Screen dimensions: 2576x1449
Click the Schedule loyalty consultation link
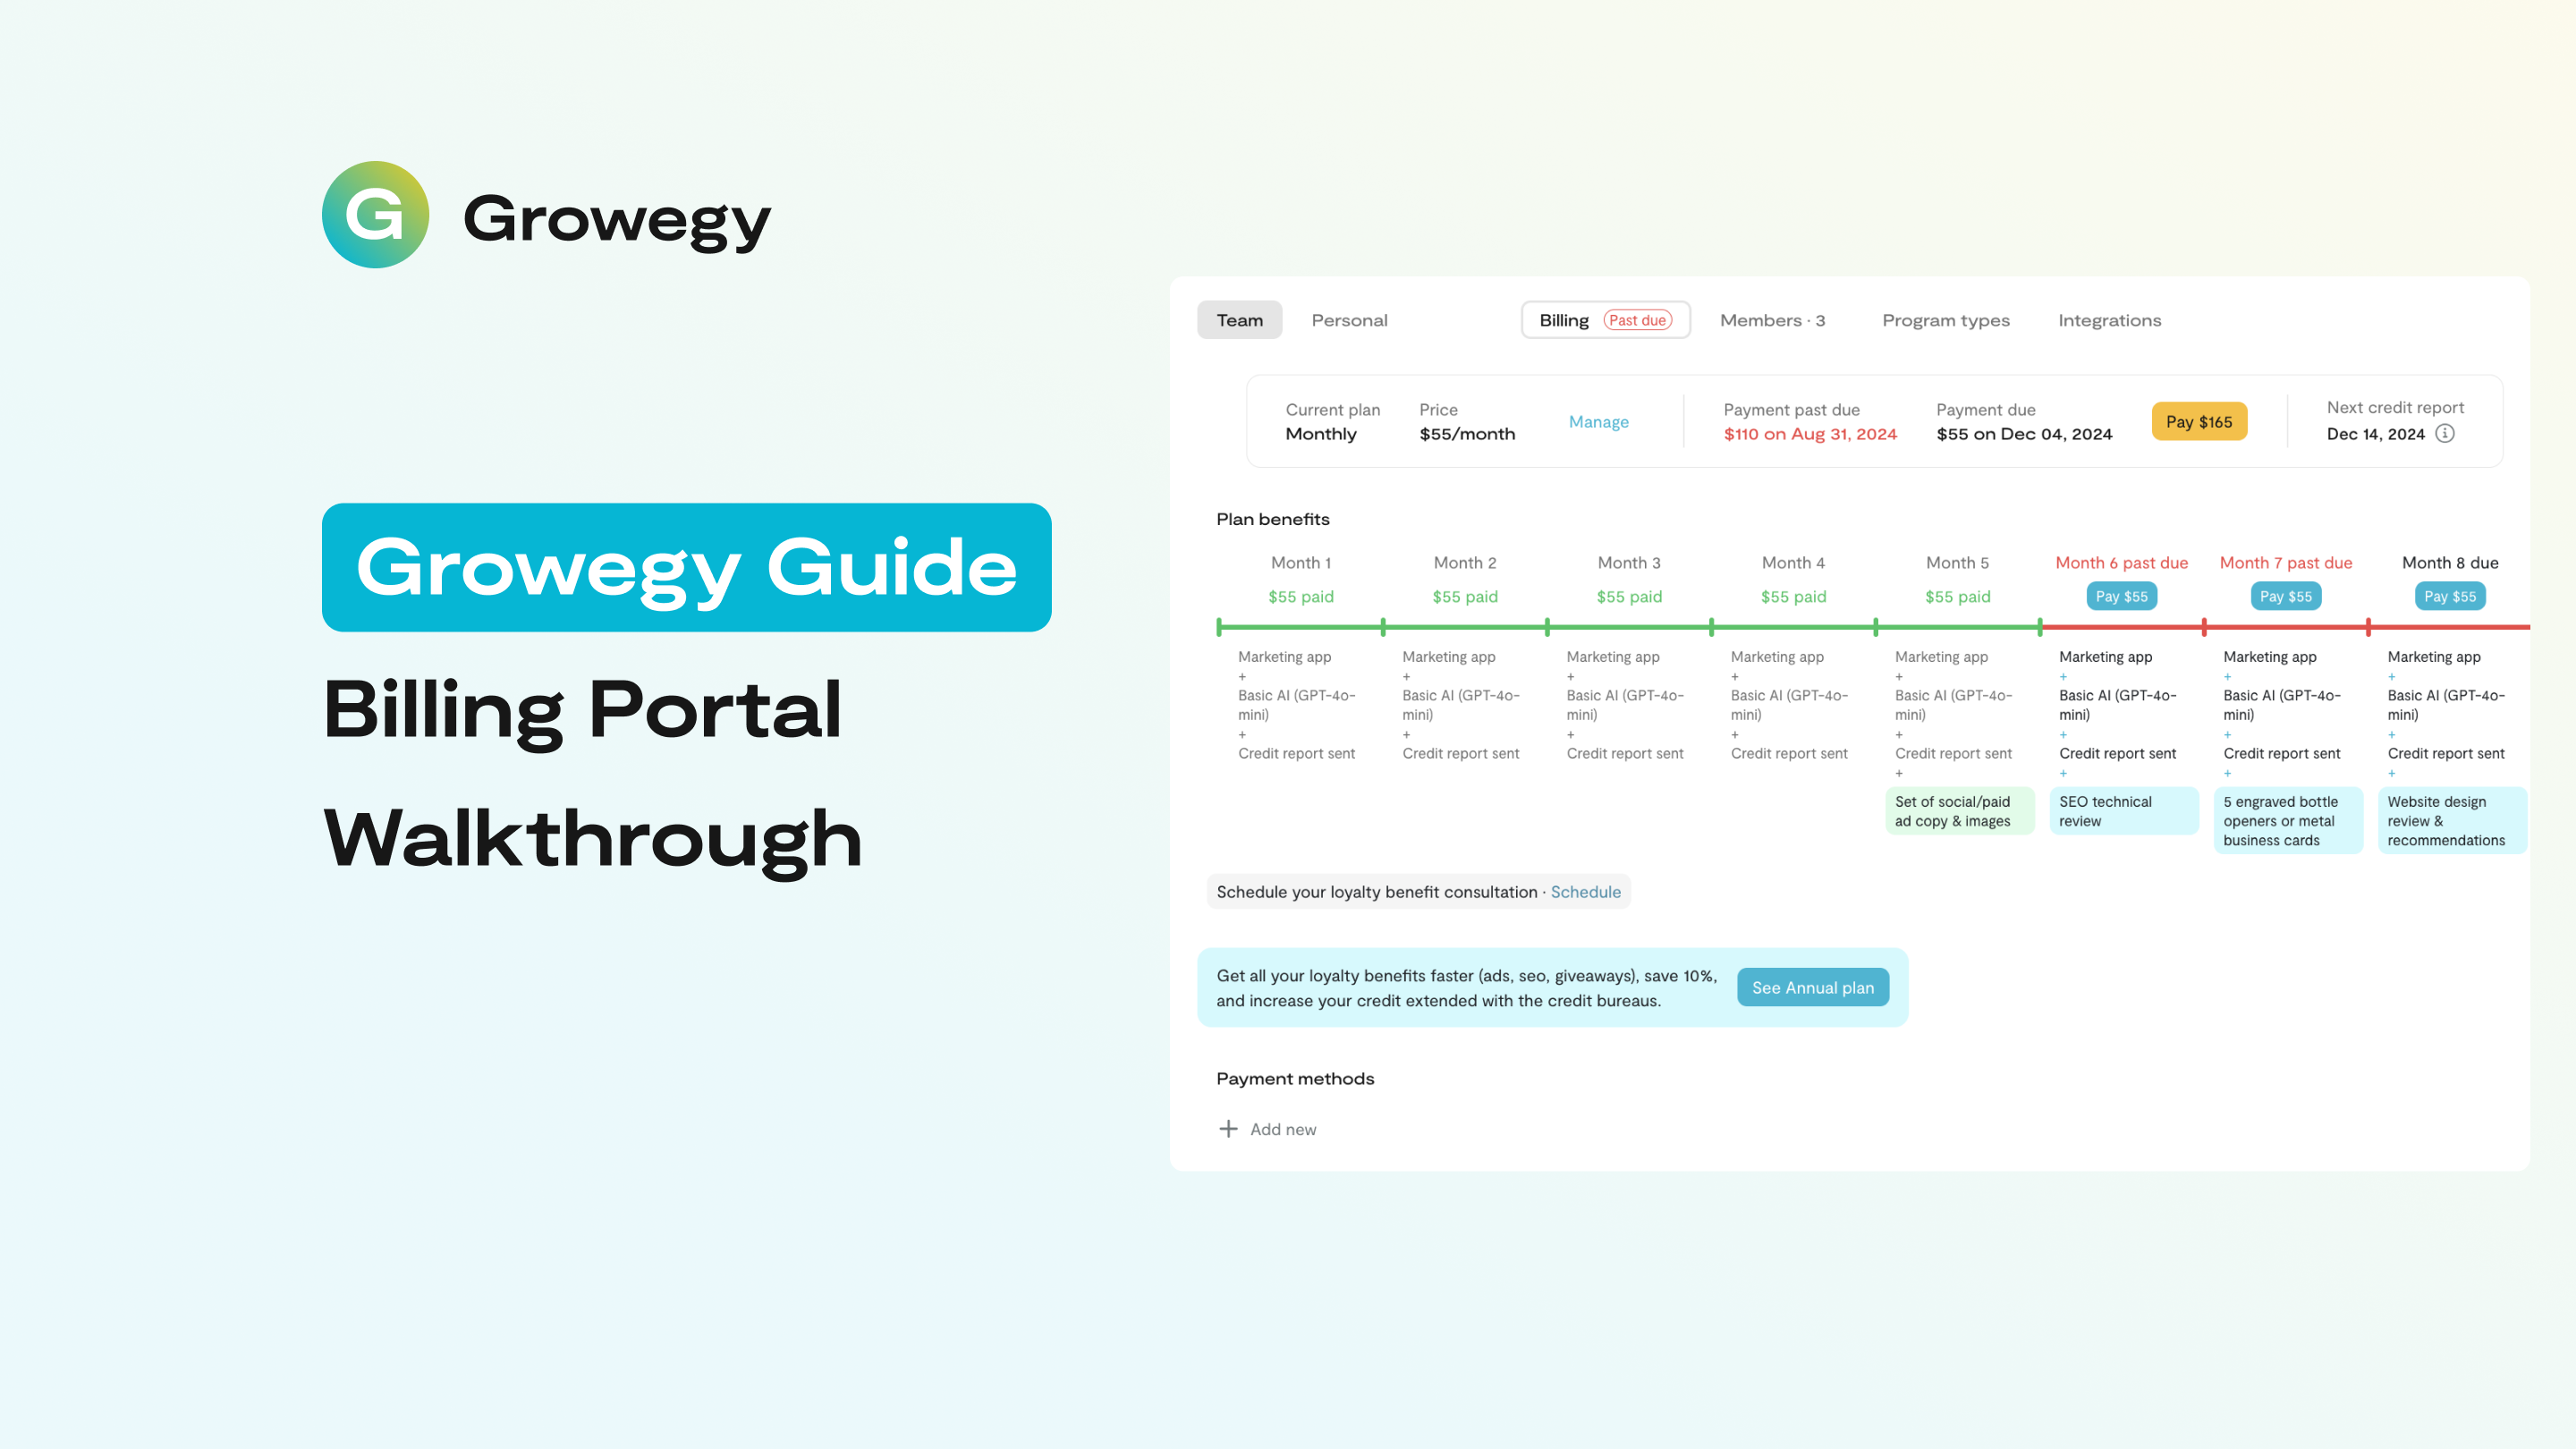coord(1585,892)
